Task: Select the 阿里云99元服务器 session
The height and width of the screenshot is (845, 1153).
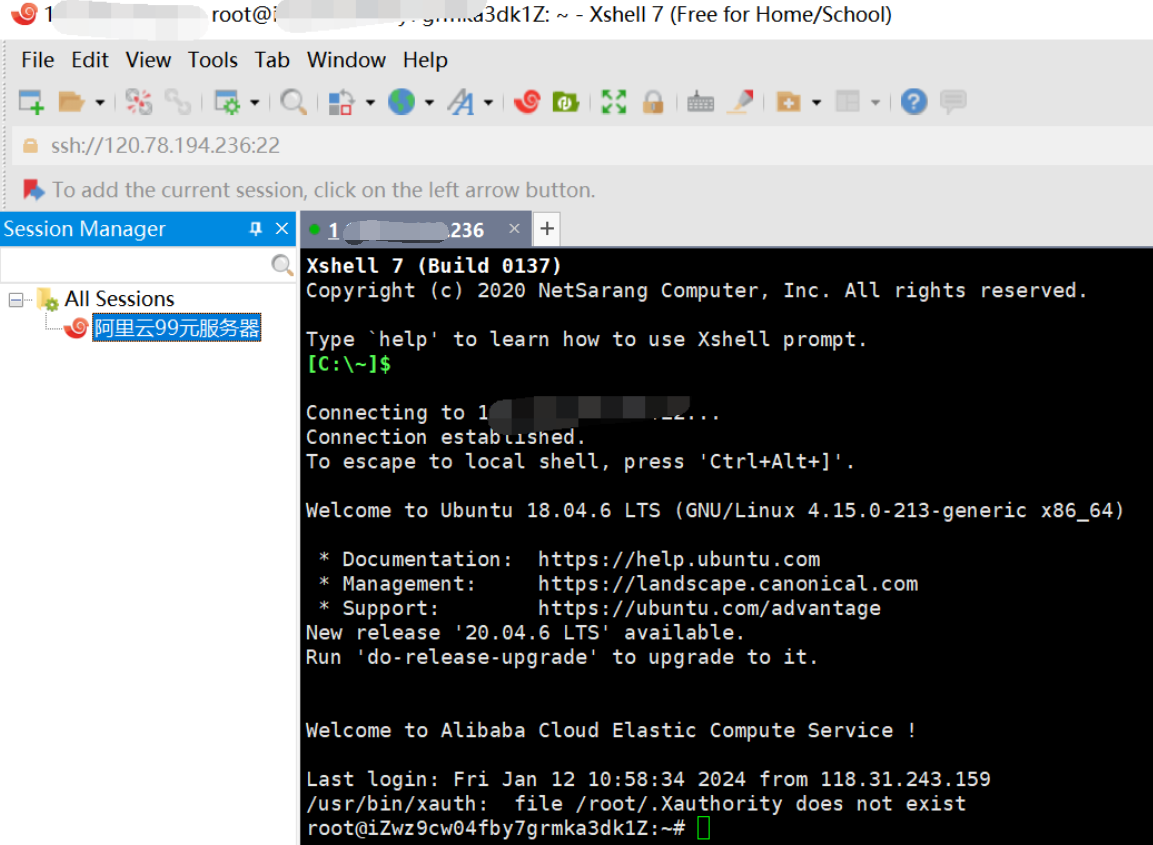Action: 176,327
